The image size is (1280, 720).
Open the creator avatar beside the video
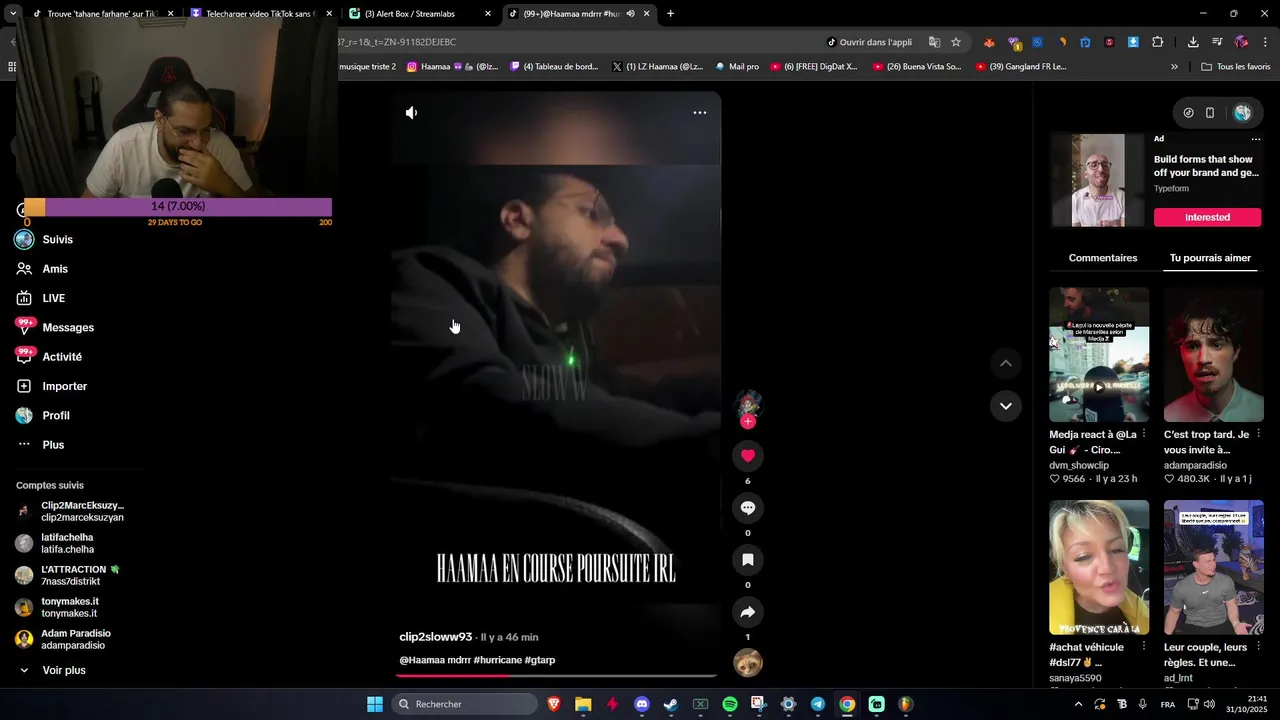[747, 402]
